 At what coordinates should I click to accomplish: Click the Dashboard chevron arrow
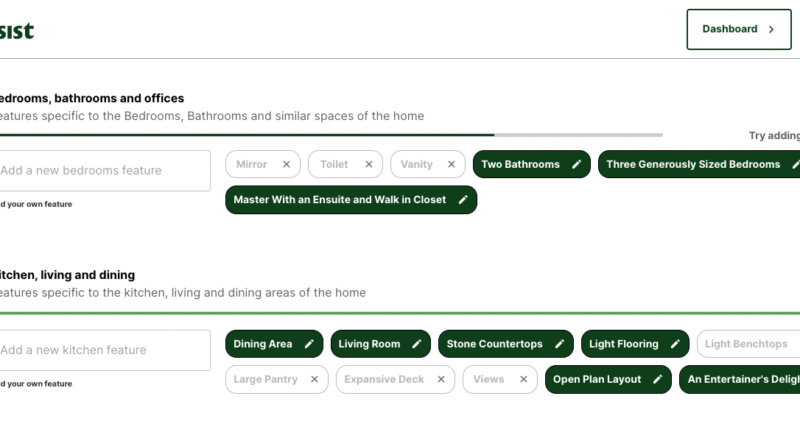click(x=771, y=30)
